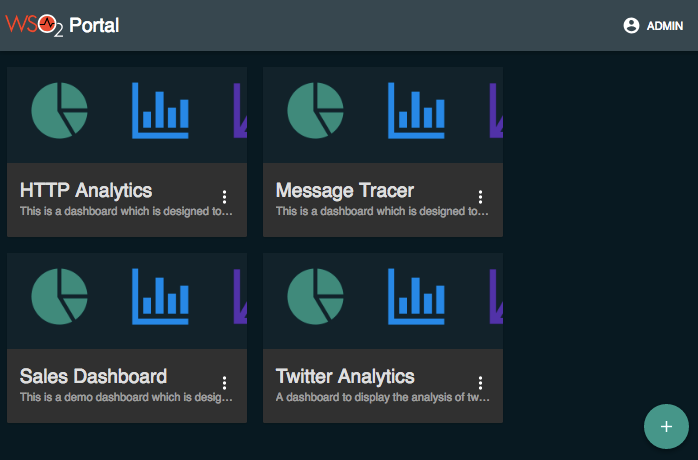
Task: Open Twitter Analytics options menu
Action: pyautogui.click(x=480, y=383)
